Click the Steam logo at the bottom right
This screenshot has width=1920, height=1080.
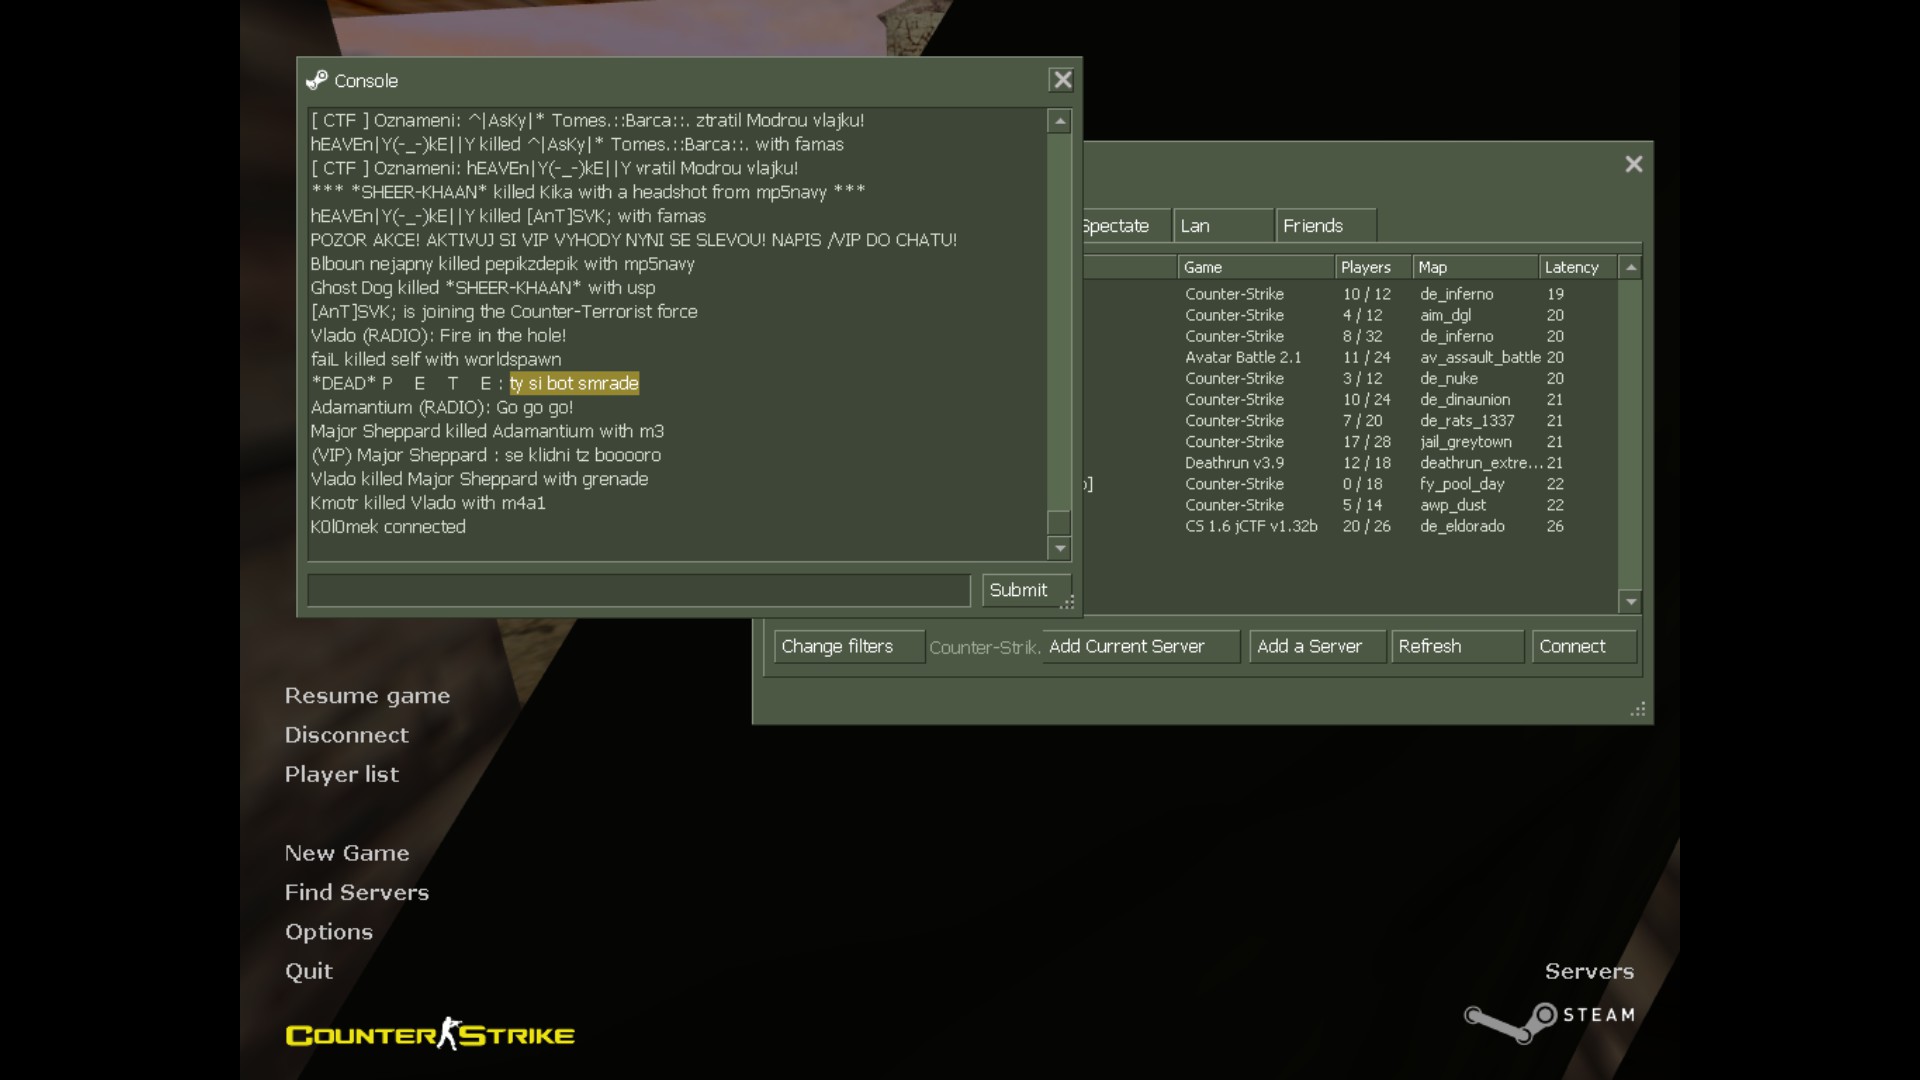(x=1549, y=1022)
